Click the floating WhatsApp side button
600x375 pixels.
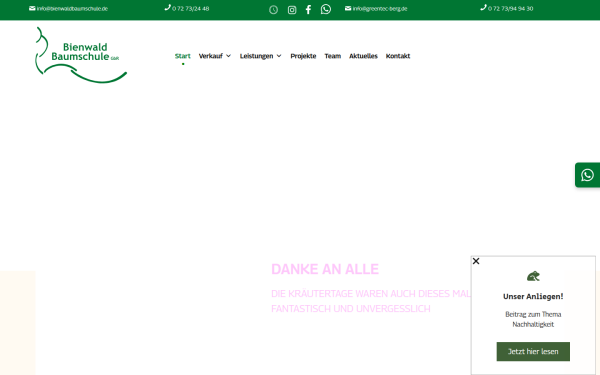click(x=587, y=175)
